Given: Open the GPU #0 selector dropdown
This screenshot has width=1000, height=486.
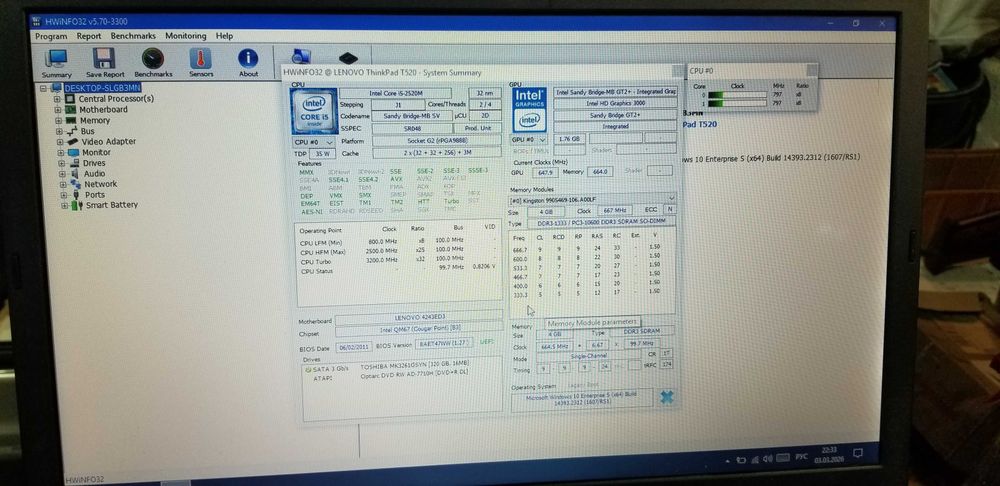Looking at the screenshot, I should pyautogui.click(x=529, y=139).
